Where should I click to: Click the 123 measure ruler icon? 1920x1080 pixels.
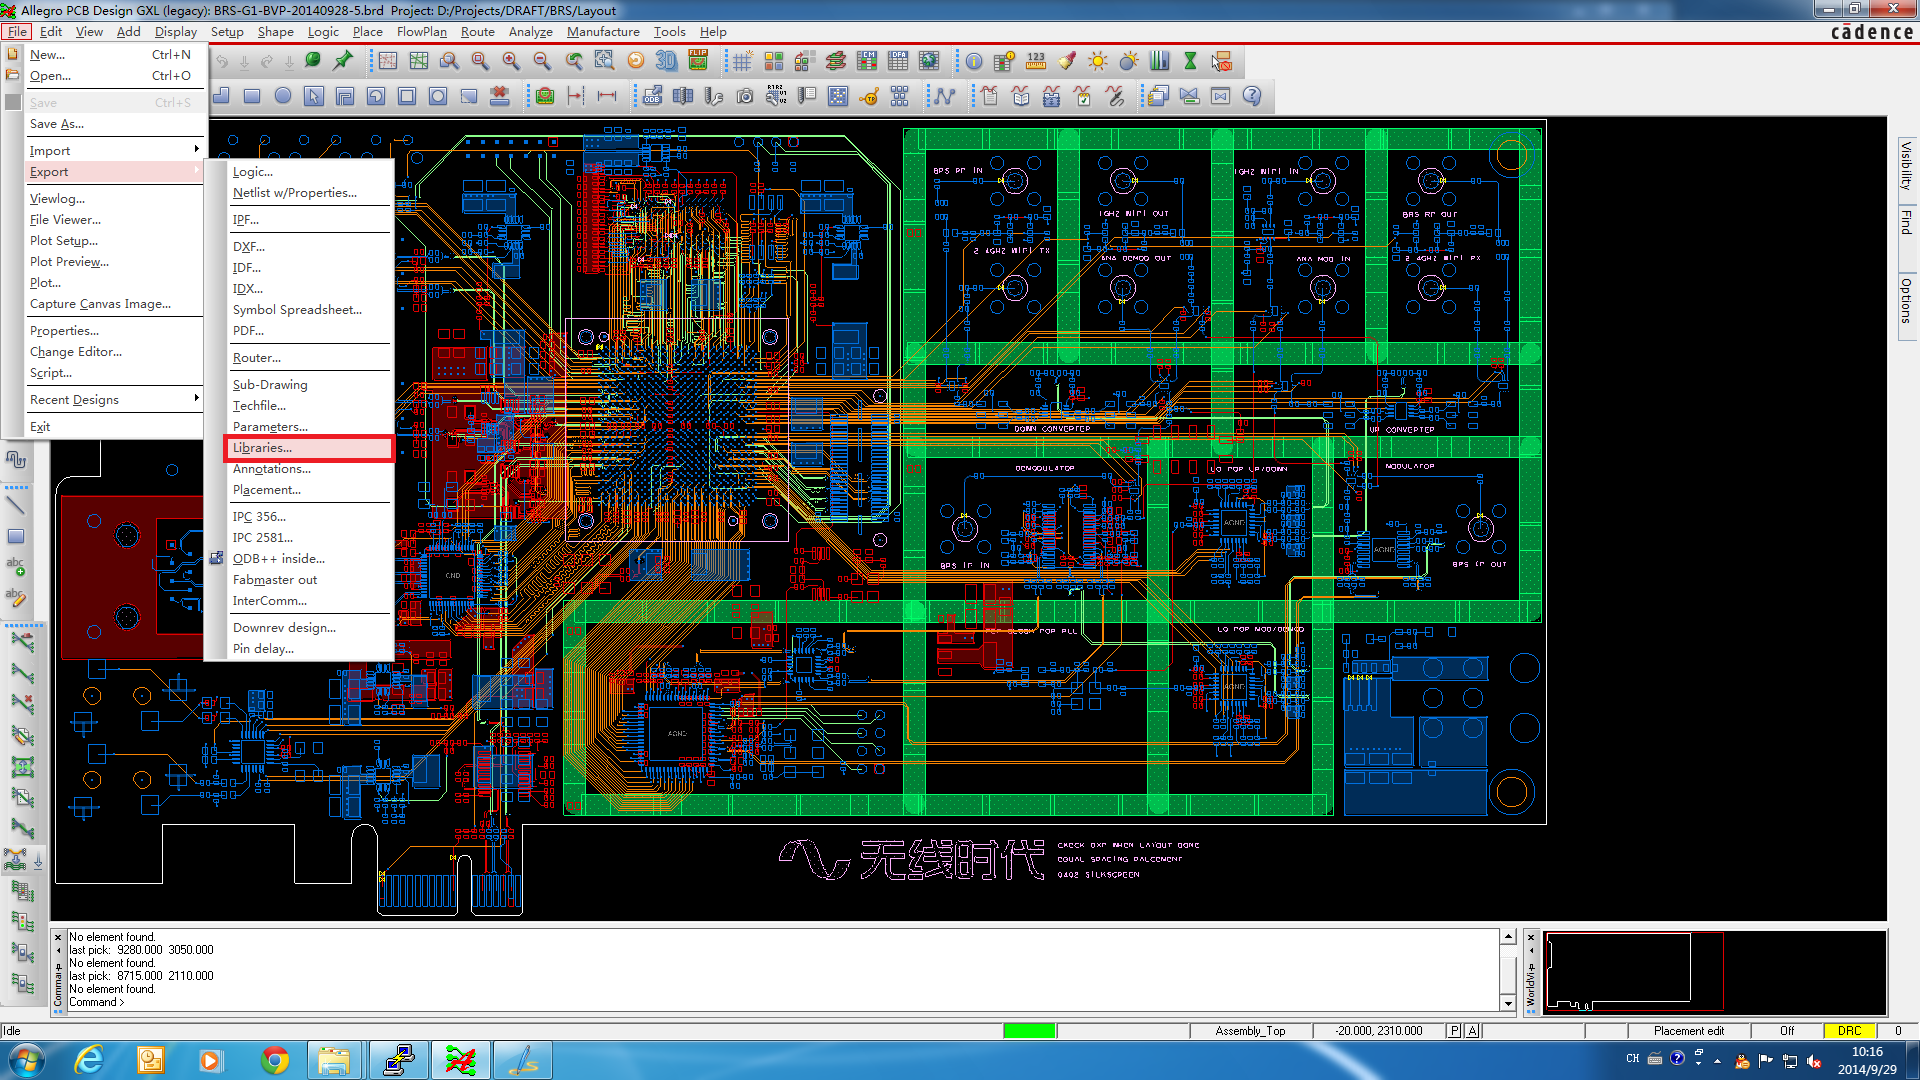1036,61
